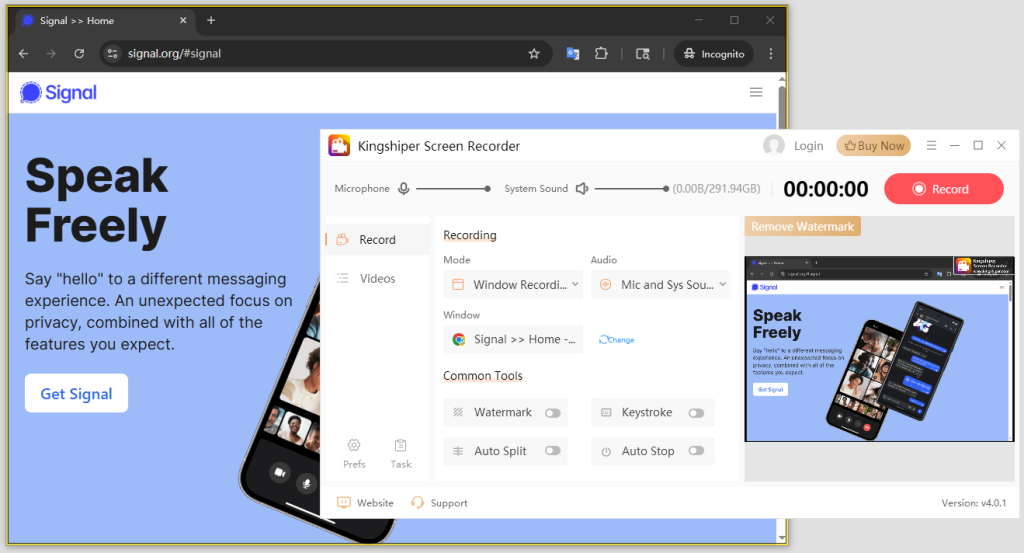Viewport: 1024px width, 553px height.
Task: Click the Kingshiper Screen Recorder logo
Action: [339, 146]
